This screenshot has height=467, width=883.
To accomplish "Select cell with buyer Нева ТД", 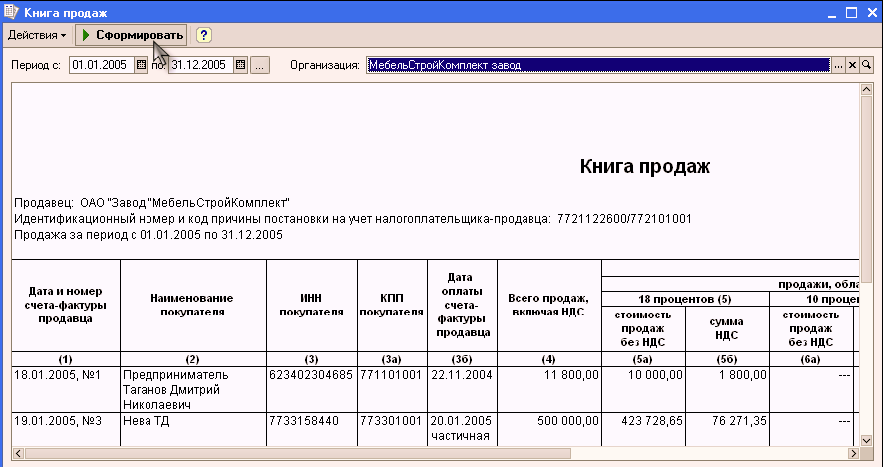I will [193, 429].
